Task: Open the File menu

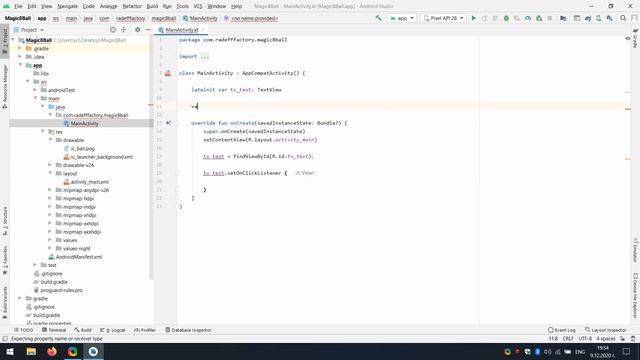Action: (18, 6)
